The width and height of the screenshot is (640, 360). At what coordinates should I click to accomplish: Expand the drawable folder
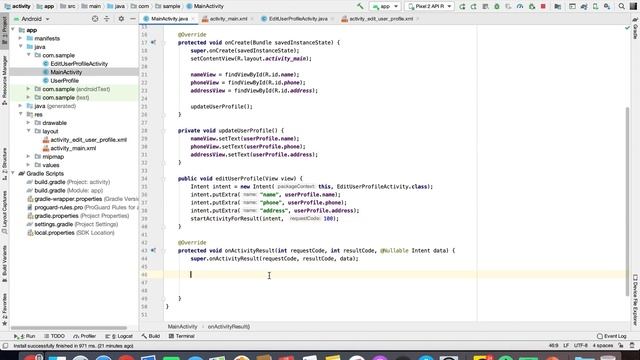click(x=29, y=123)
